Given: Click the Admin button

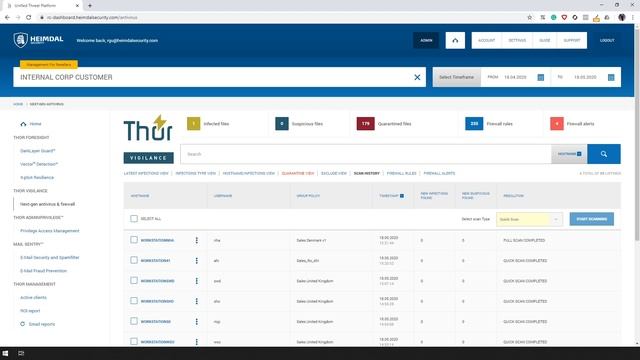Looking at the screenshot, I should point(426,40).
